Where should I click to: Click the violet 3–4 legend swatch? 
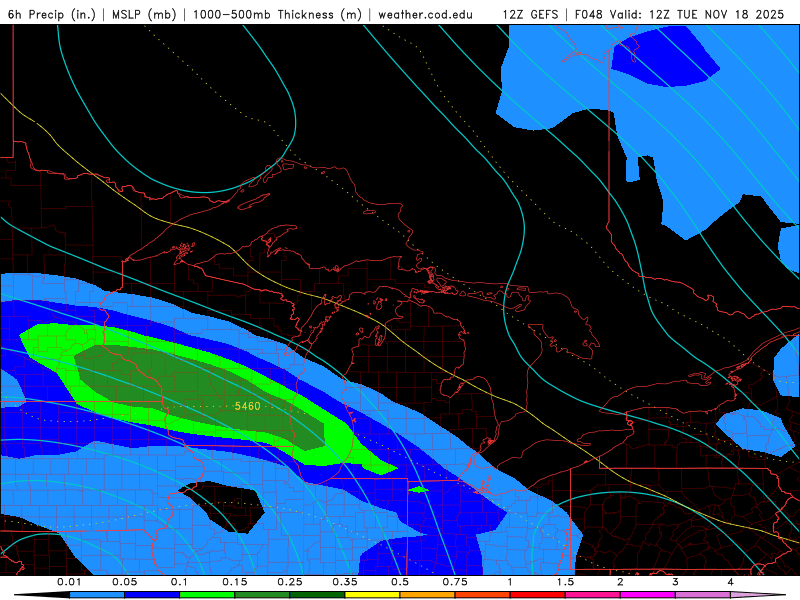tap(703, 595)
